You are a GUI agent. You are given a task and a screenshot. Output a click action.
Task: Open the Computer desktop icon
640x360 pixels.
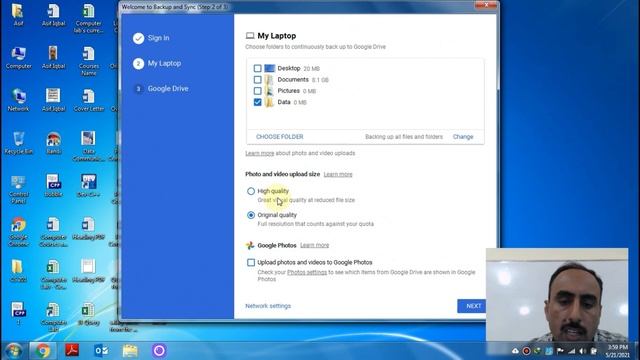pos(18,58)
